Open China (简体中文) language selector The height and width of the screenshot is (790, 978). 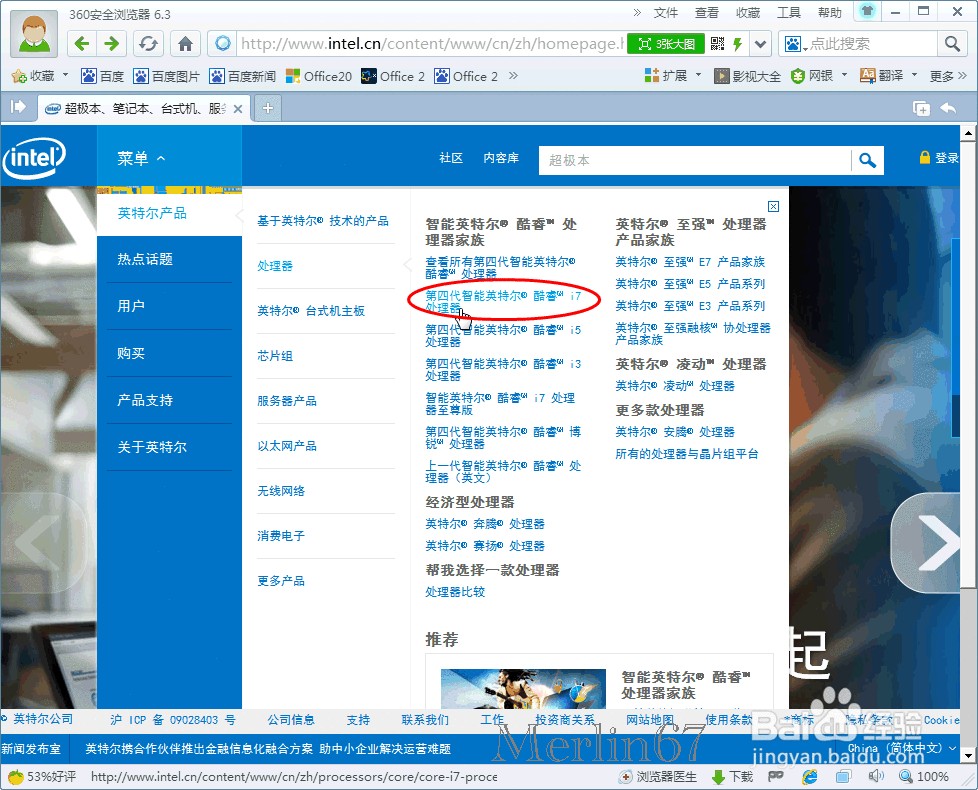click(902, 748)
